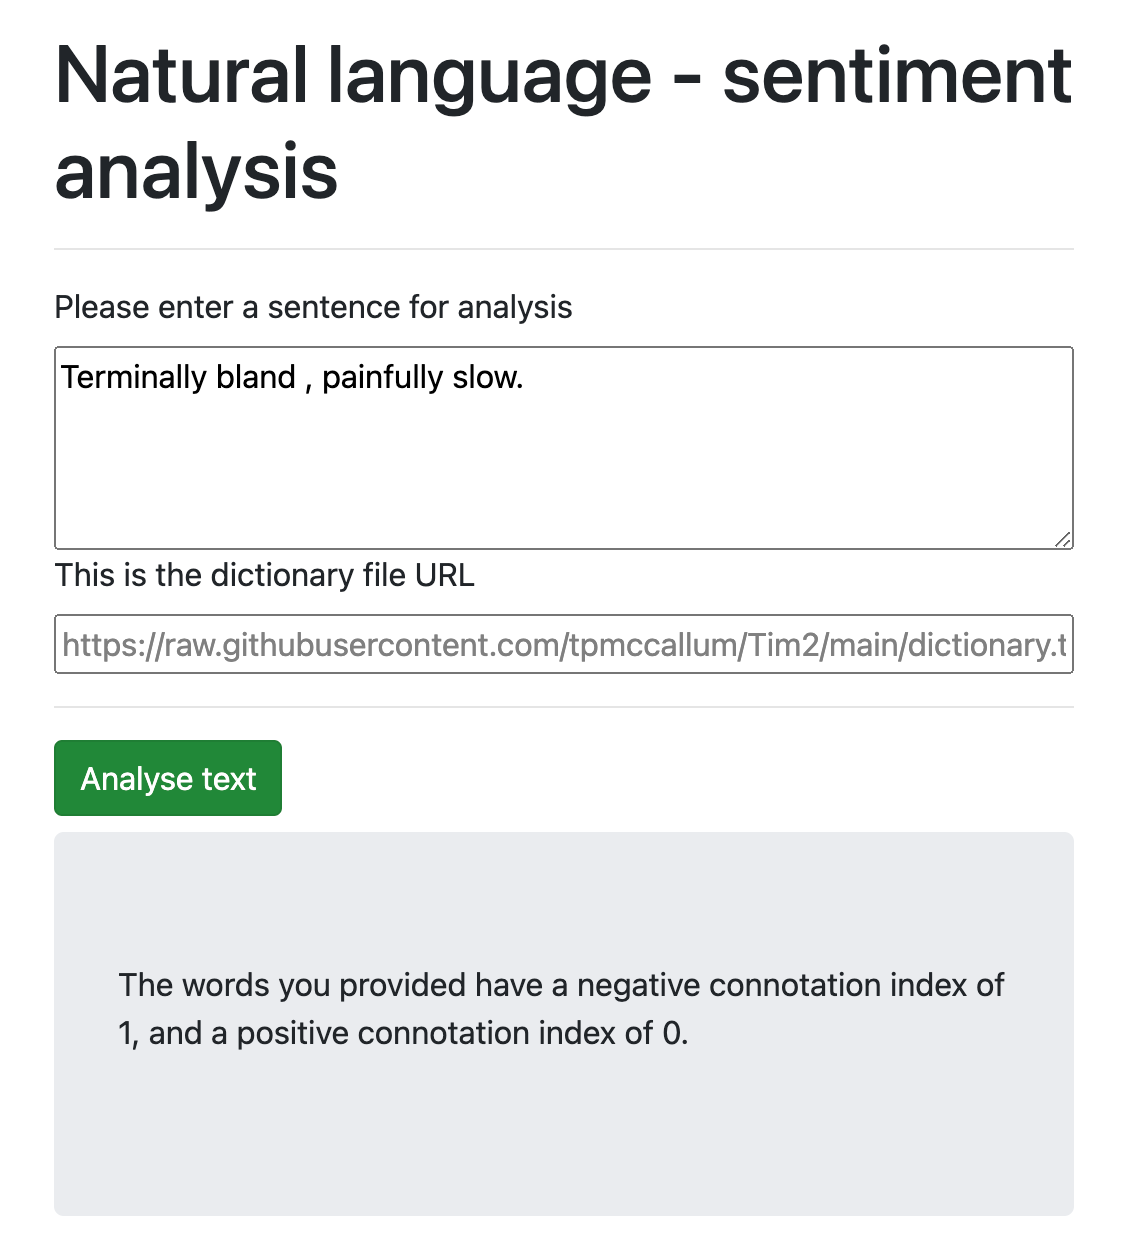This screenshot has height=1256, width=1124.
Task: Click the divider above Analyse text button
Action: tap(563, 707)
